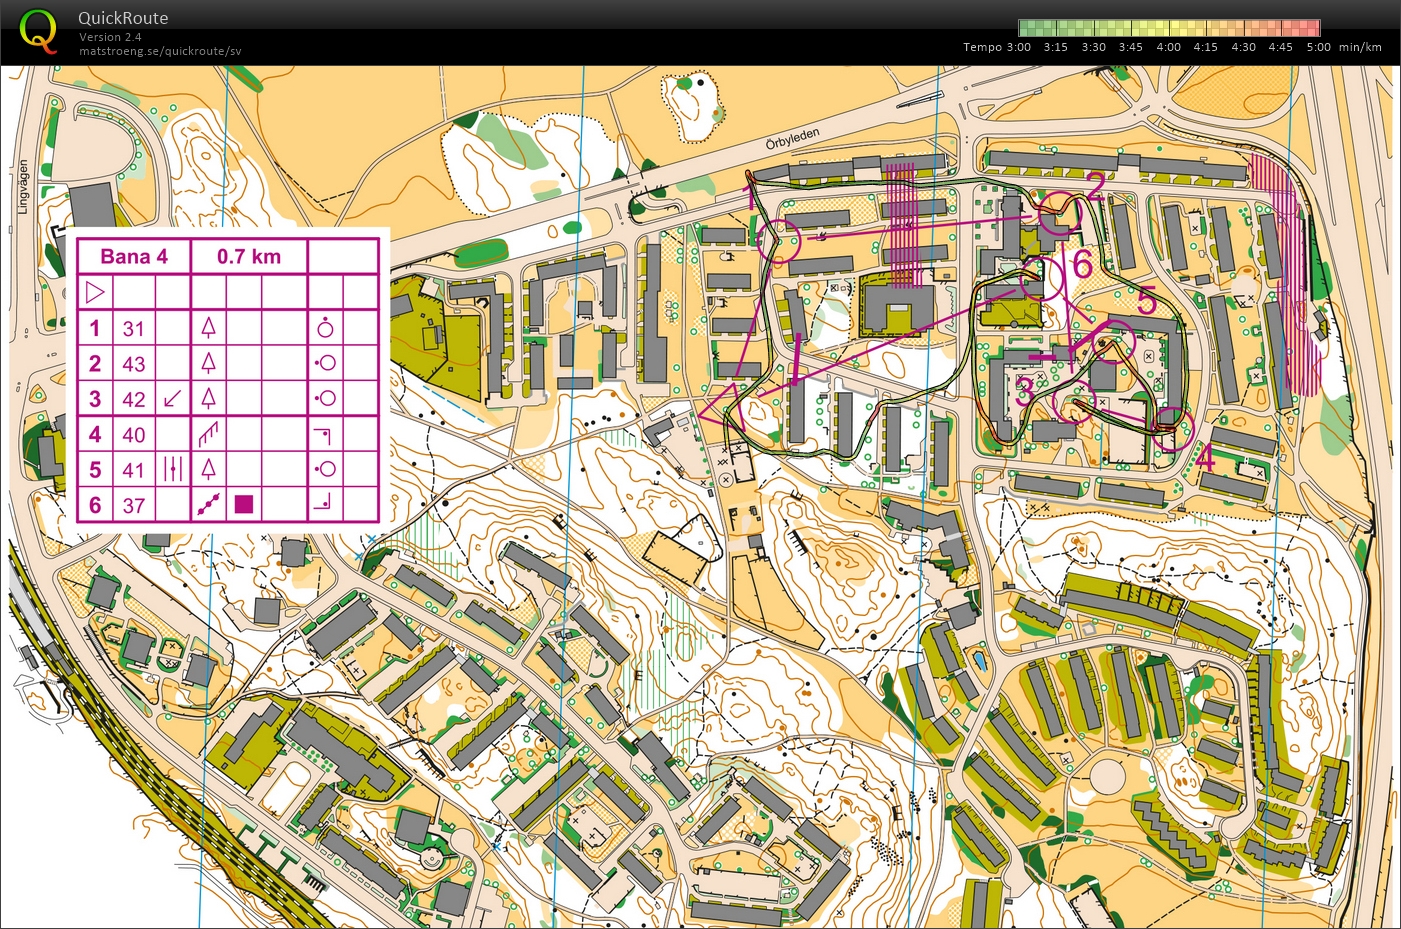1401x929 pixels.
Task: Click control code 41 cell
Action: 134,470
